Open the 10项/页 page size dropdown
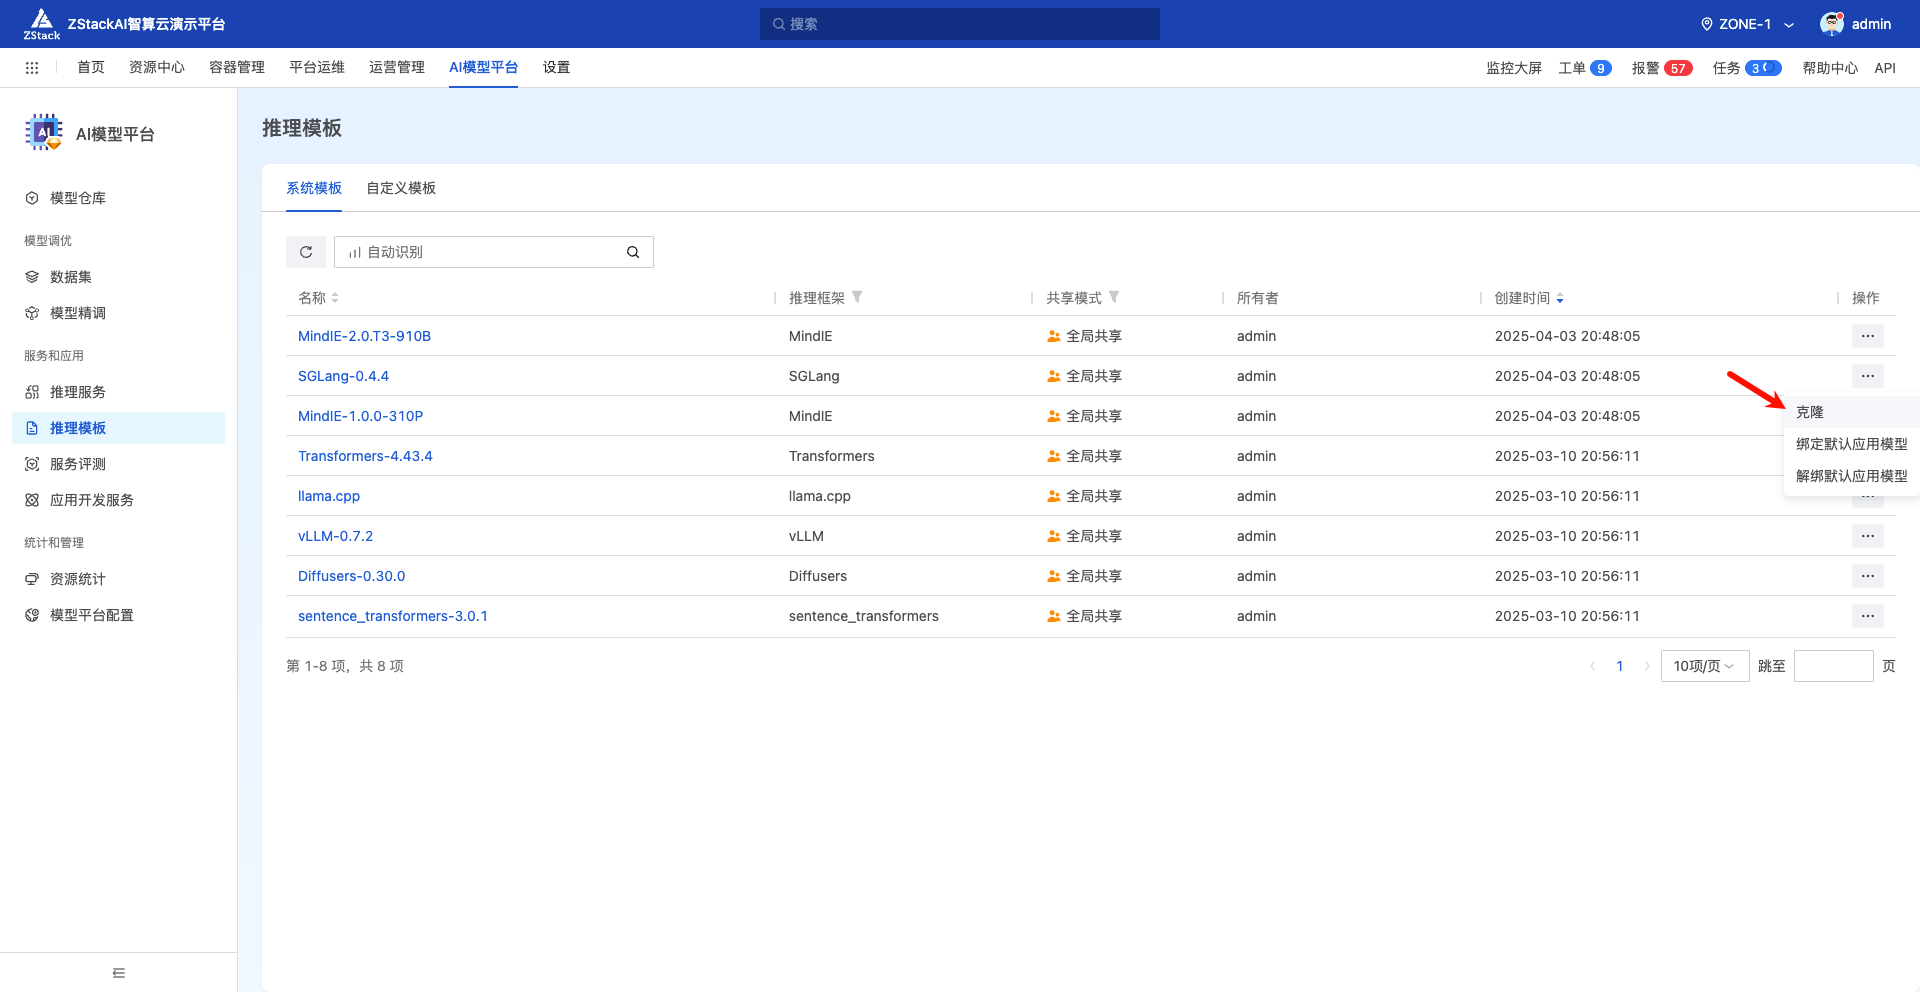The width and height of the screenshot is (1920, 992). tap(1705, 666)
